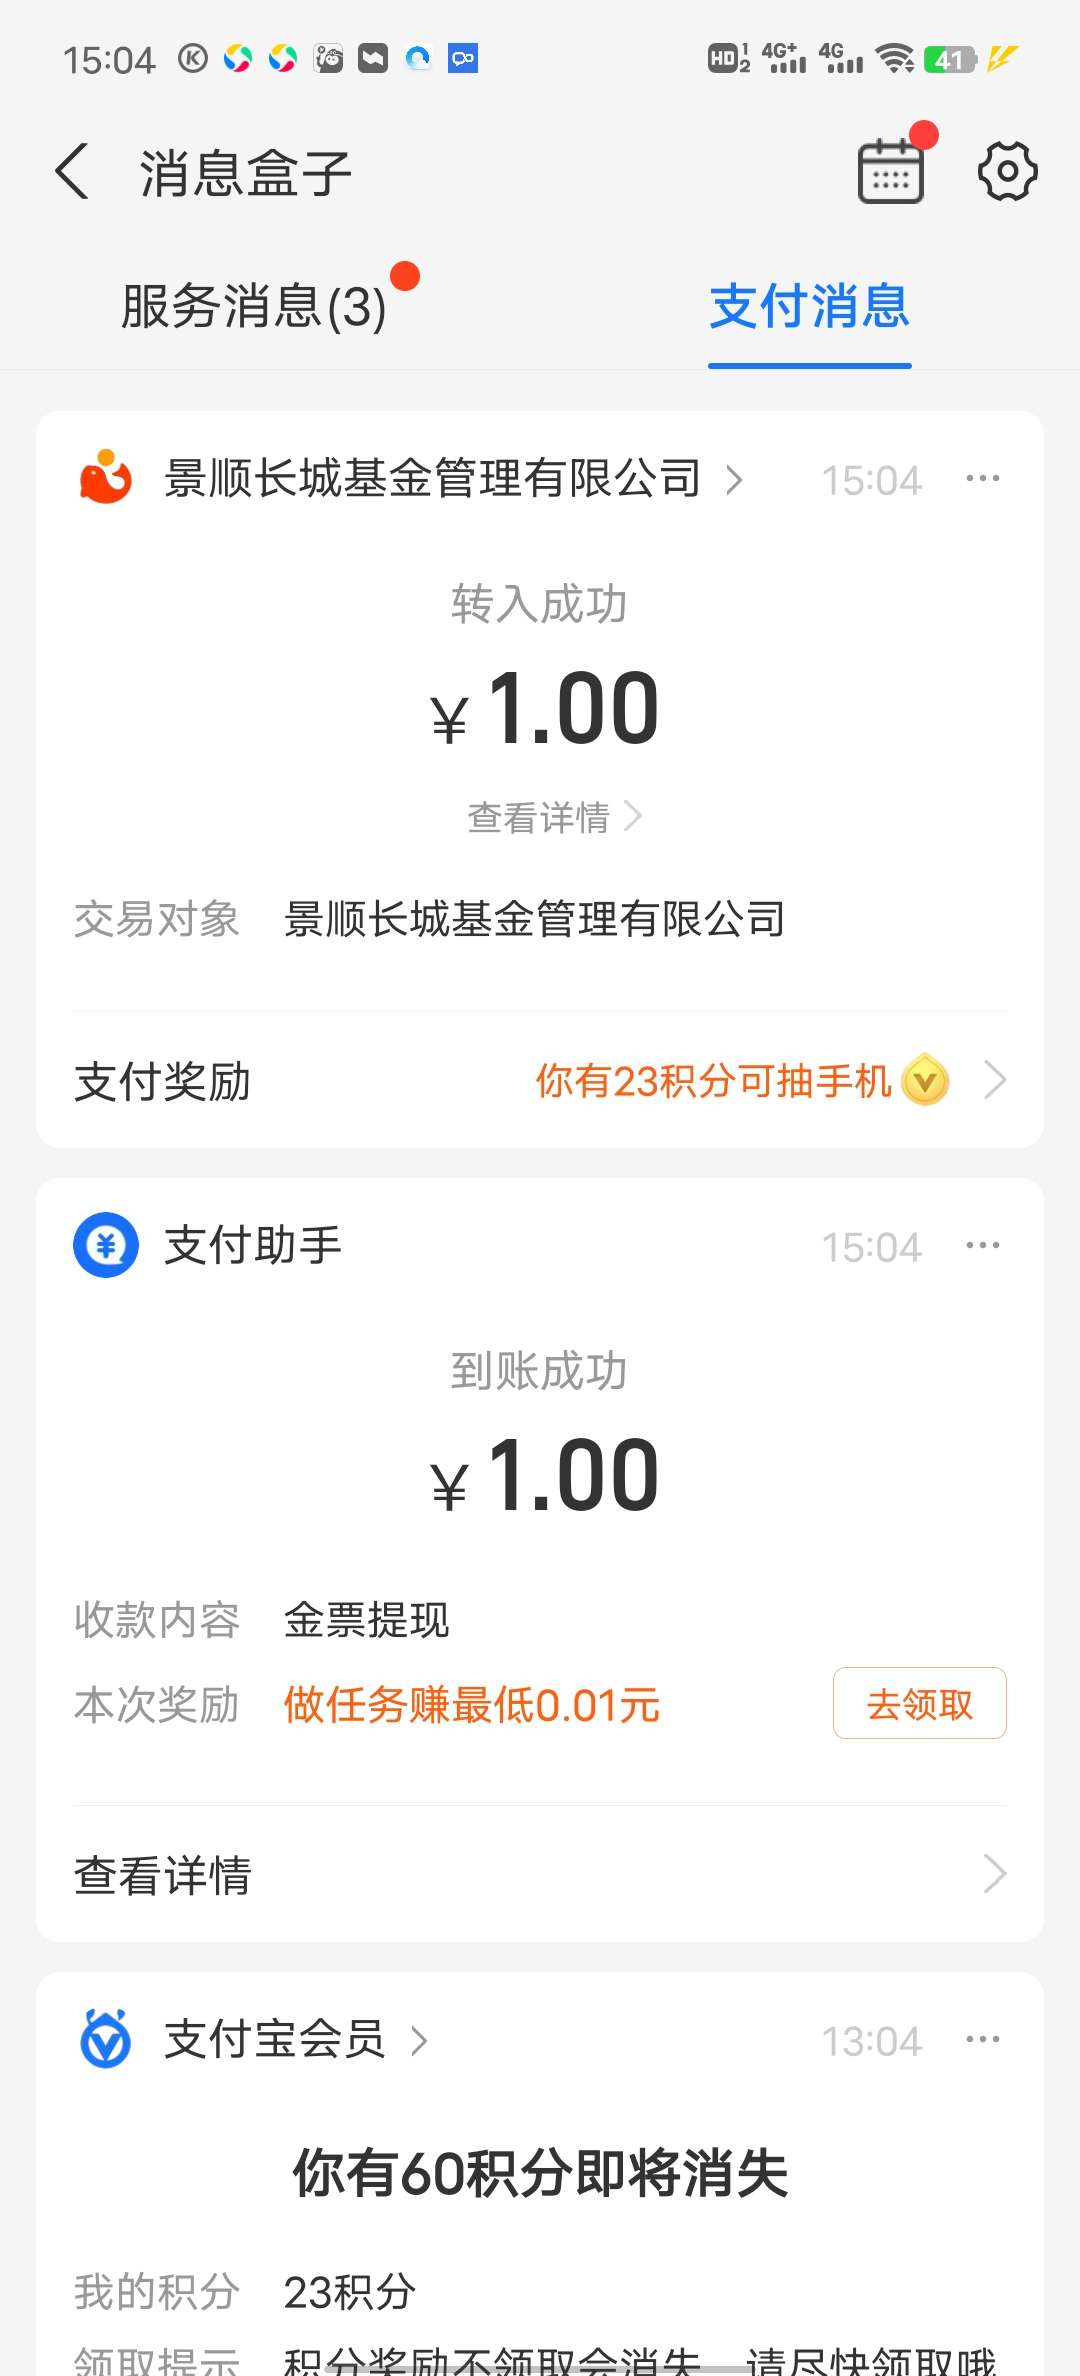This screenshot has height=2376, width=1080.
Task: Tap the 去领取 button
Action: (x=919, y=1703)
